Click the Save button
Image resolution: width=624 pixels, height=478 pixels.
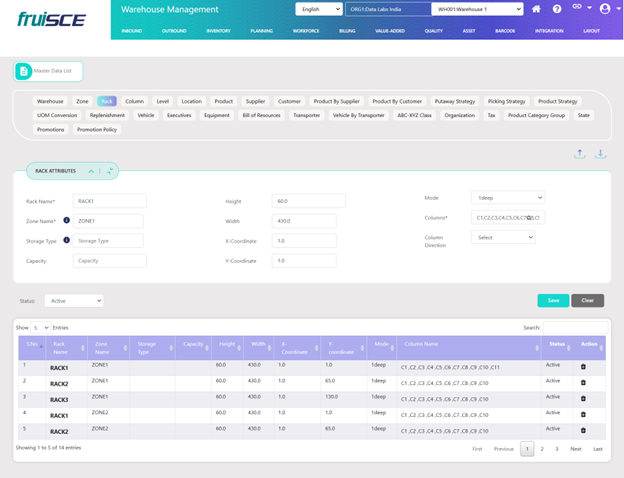(553, 300)
